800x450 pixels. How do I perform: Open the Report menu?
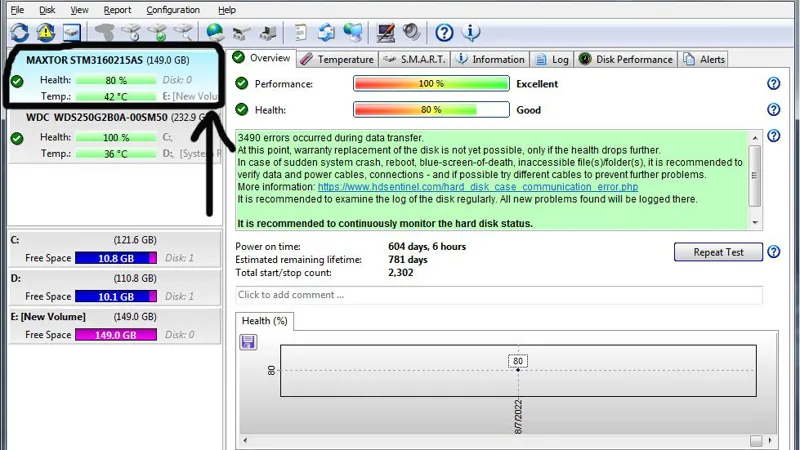click(117, 10)
